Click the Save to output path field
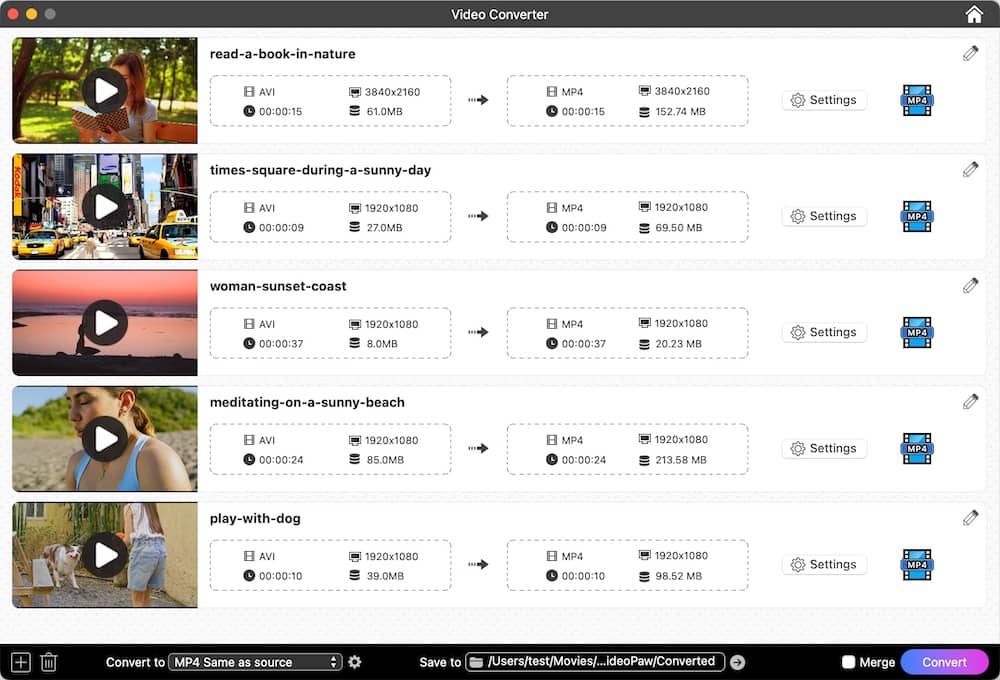Viewport: 1000px width, 680px height. 600,661
